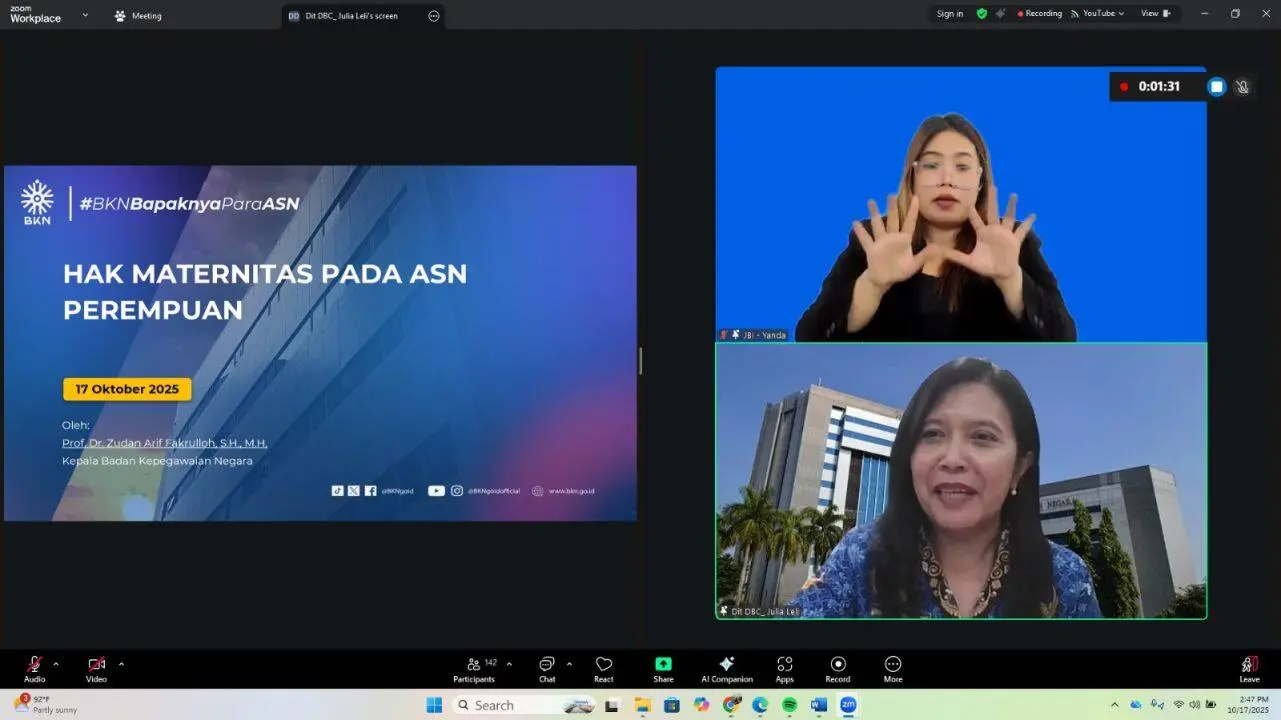The height and width of the screenshot is (720, 1281).
Task: Start a new Record action
Action: [838, 668]
